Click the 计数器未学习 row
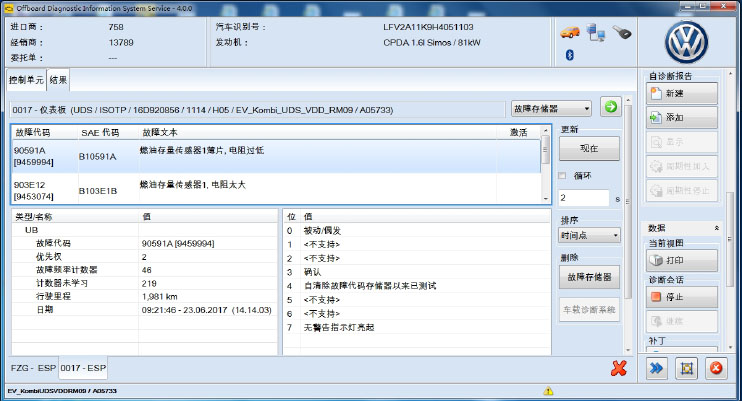The image size is (742, 401). click(x=144, y=283)
